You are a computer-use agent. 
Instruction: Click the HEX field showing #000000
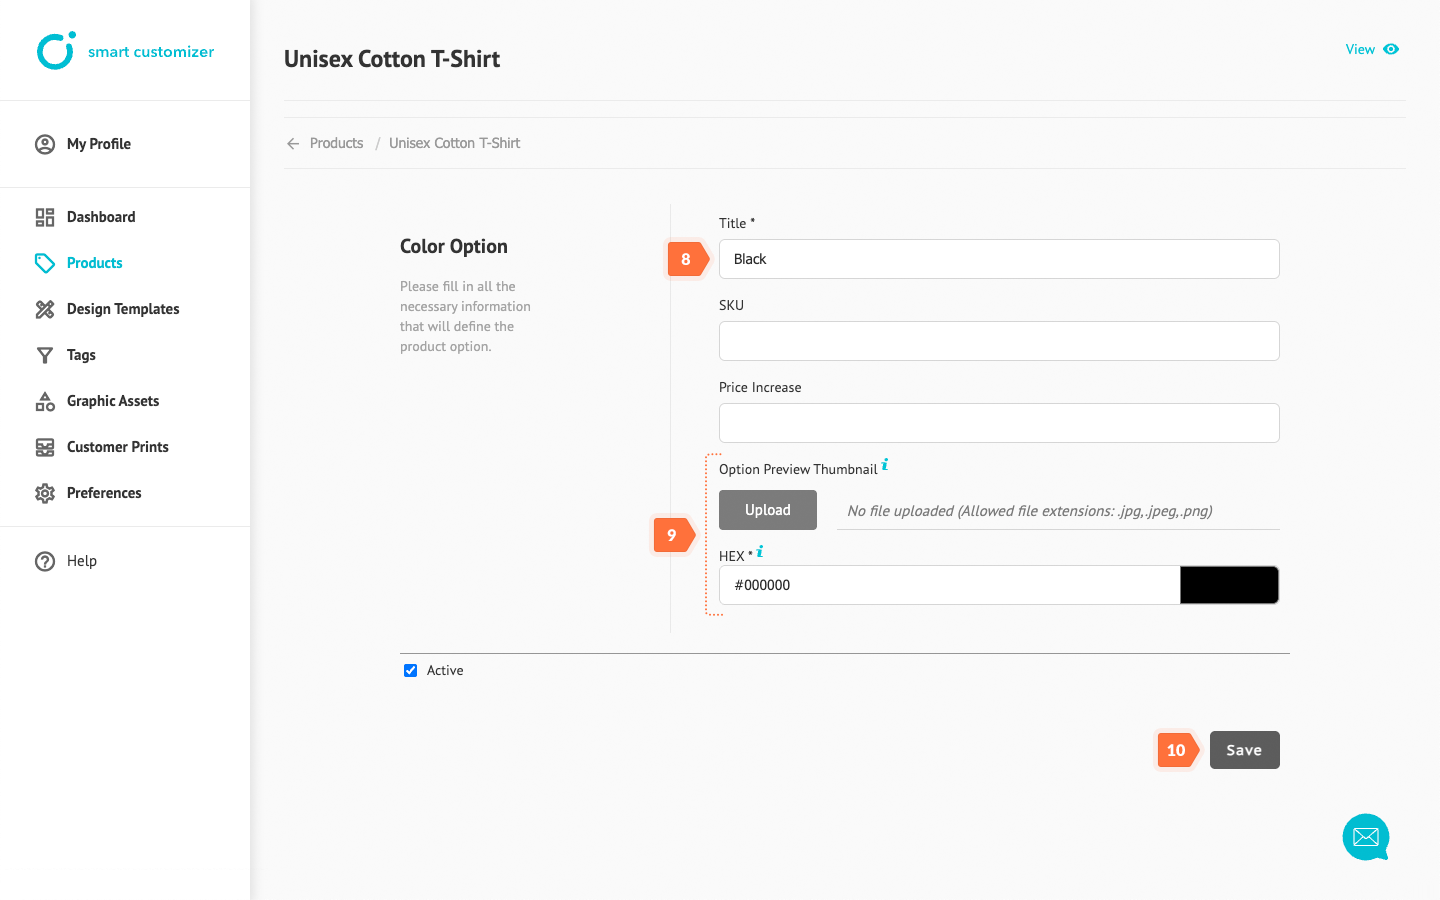[949, 585]
